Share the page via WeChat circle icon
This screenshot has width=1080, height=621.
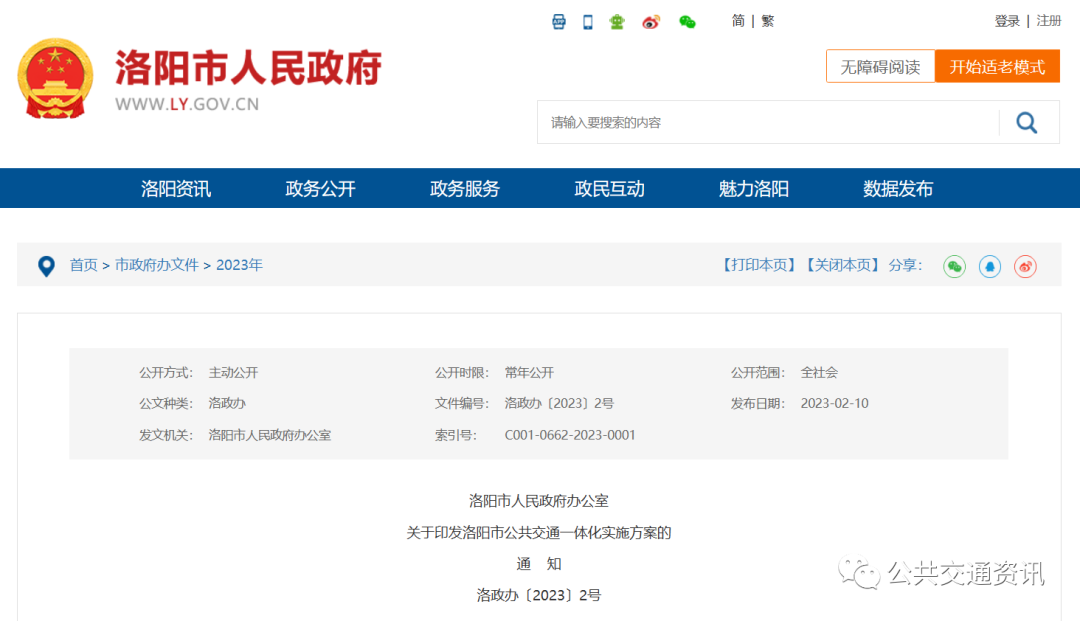(953, 266)
